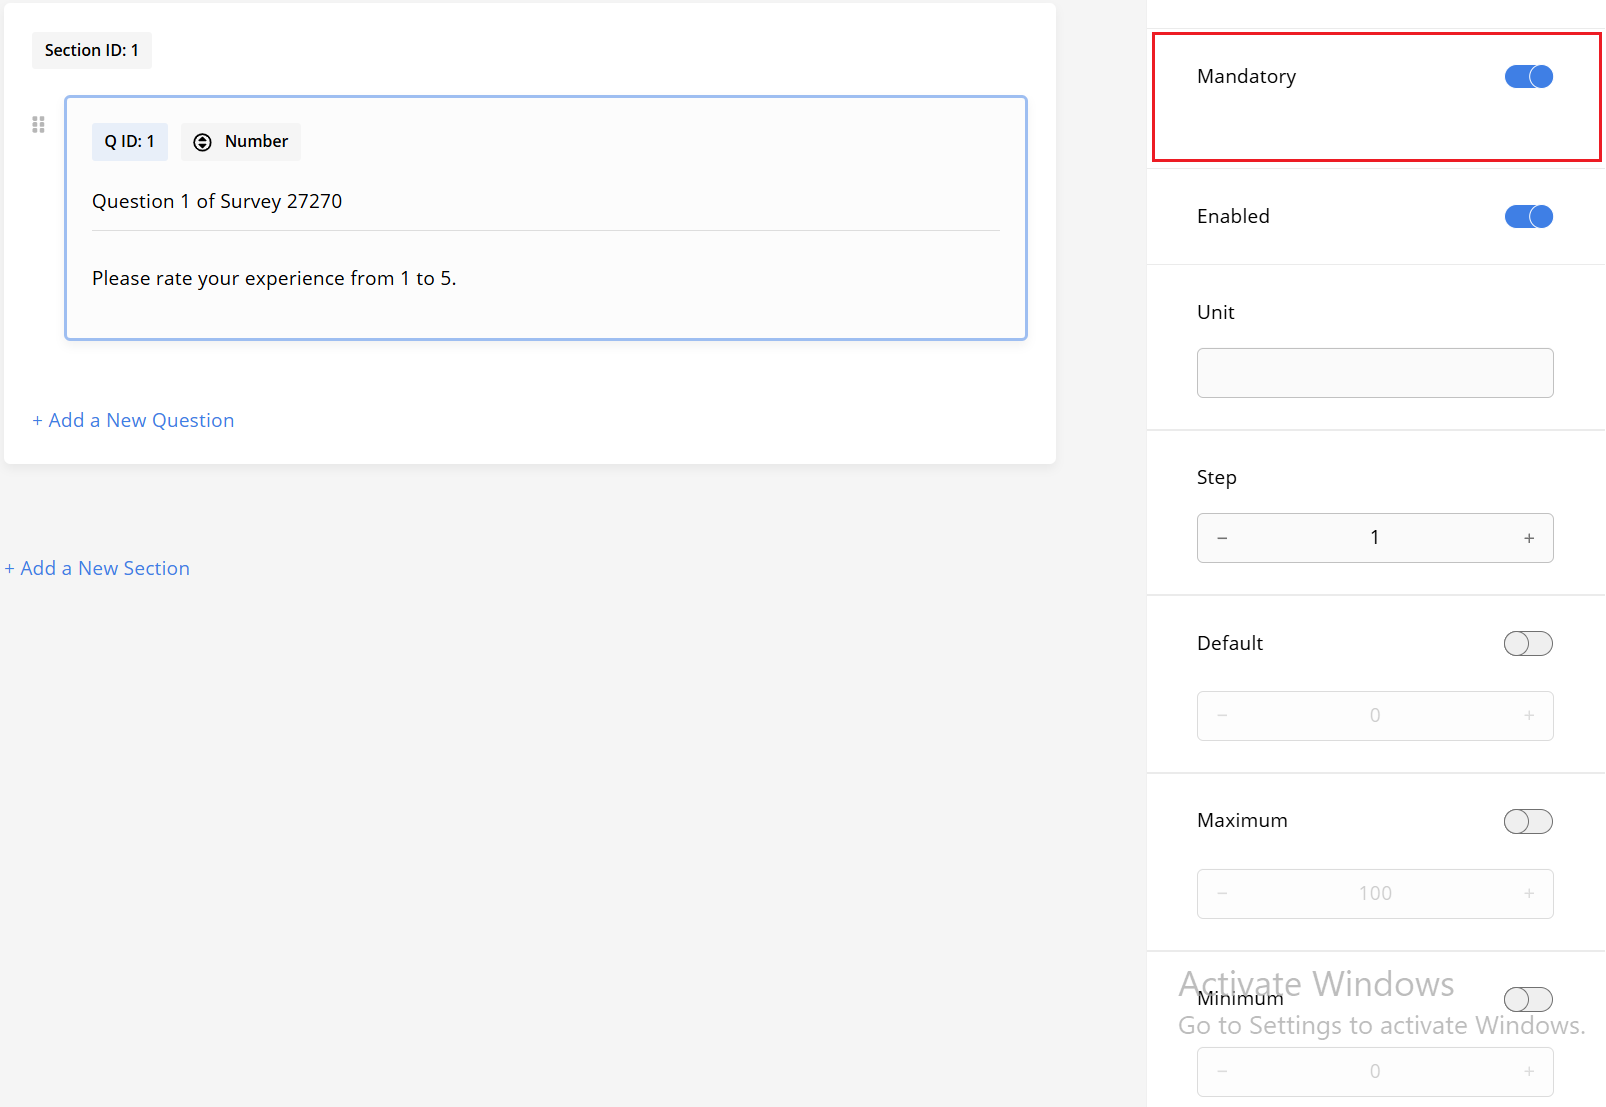Add a New Question link

coord(133,421)
